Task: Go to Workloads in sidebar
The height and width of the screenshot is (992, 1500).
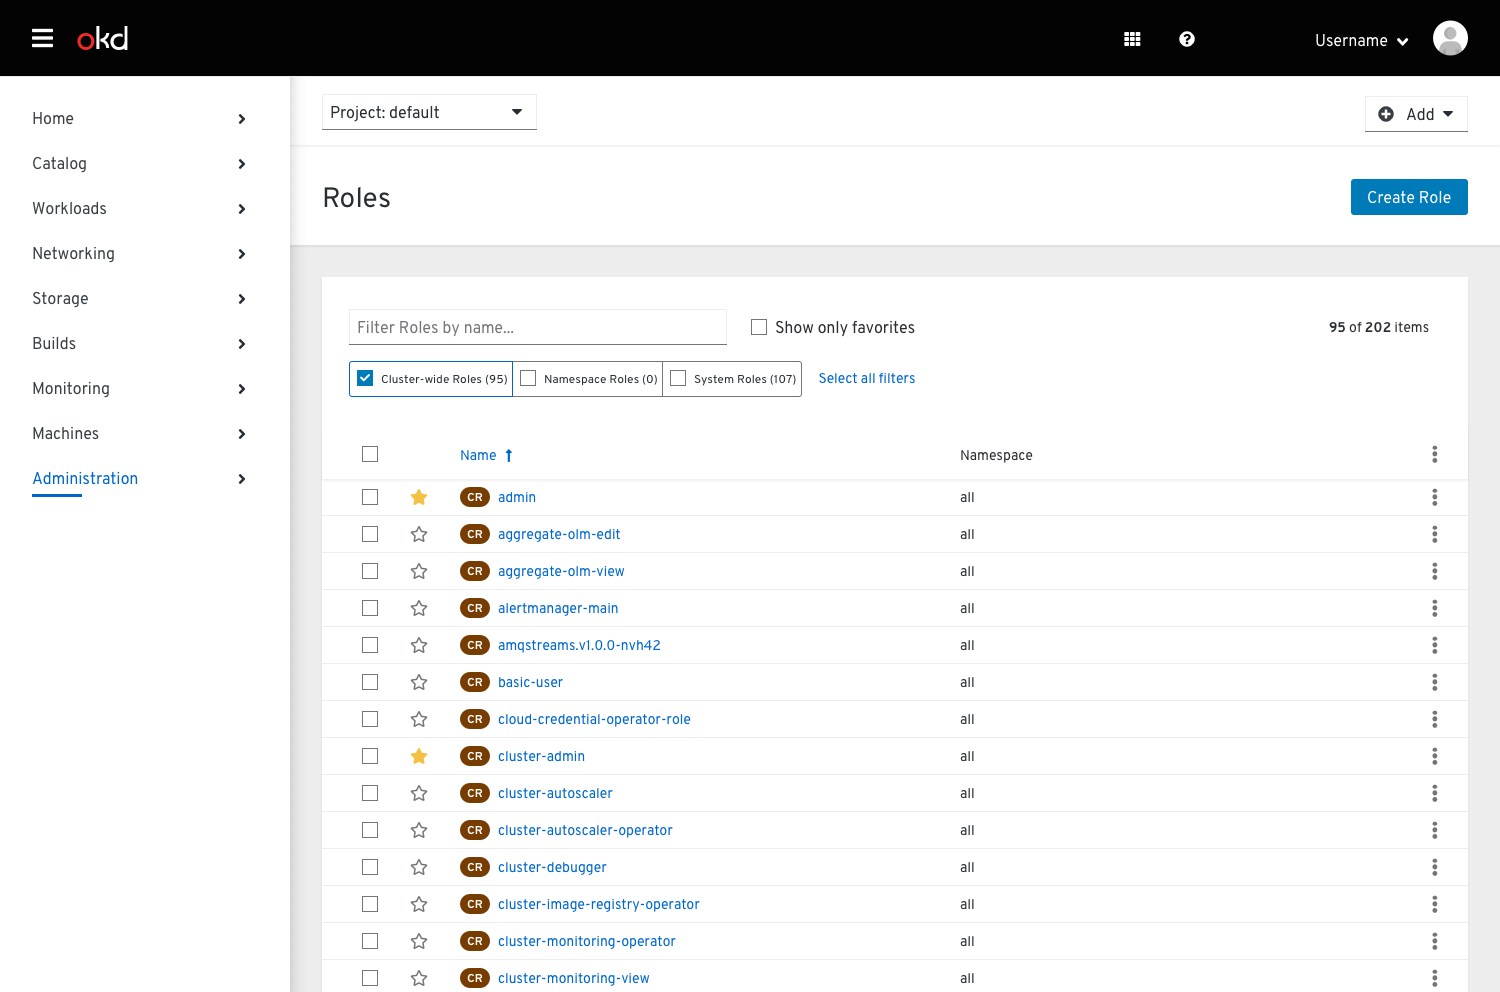Action: point(69,208)
